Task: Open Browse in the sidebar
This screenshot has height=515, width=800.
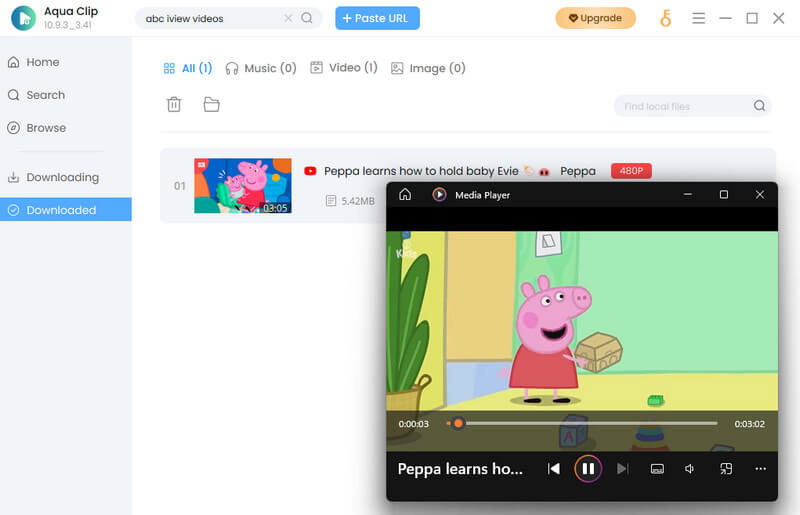Action: (x=37, y=128)
